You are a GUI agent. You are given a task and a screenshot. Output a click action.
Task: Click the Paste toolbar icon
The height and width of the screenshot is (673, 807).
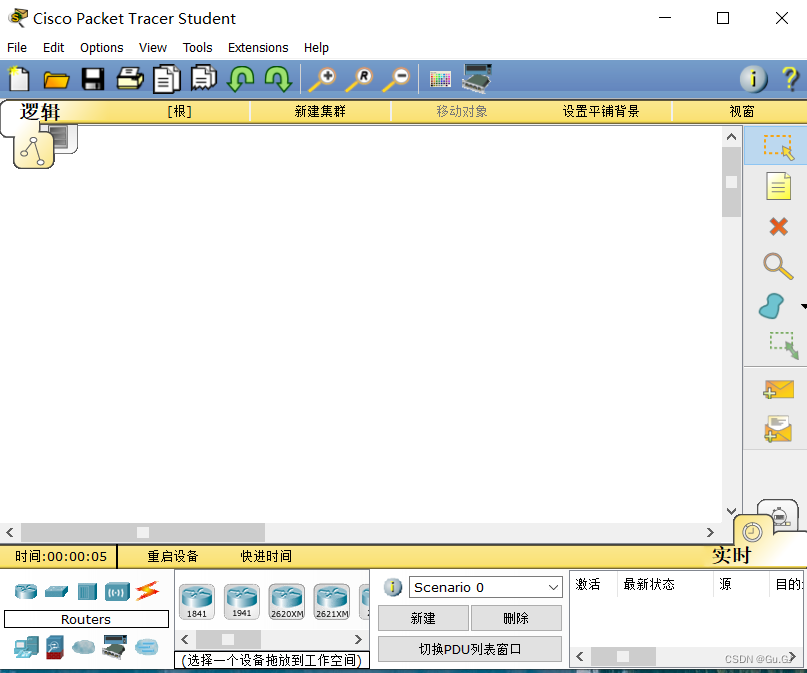(x=204, y=78)
